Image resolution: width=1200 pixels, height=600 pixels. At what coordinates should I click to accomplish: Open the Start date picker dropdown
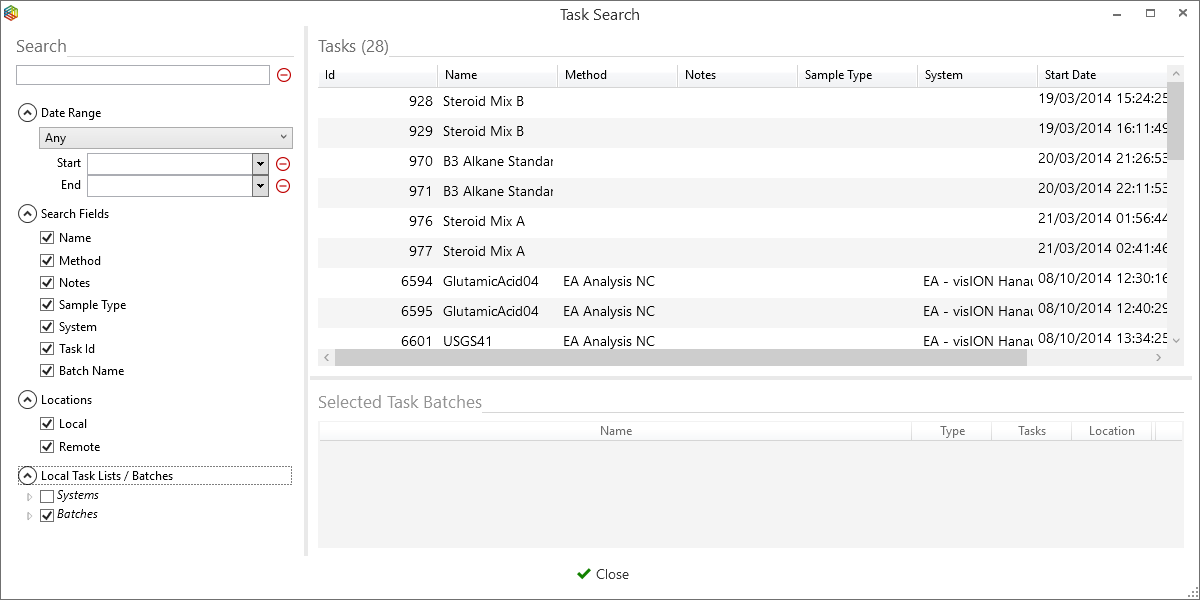260,164
